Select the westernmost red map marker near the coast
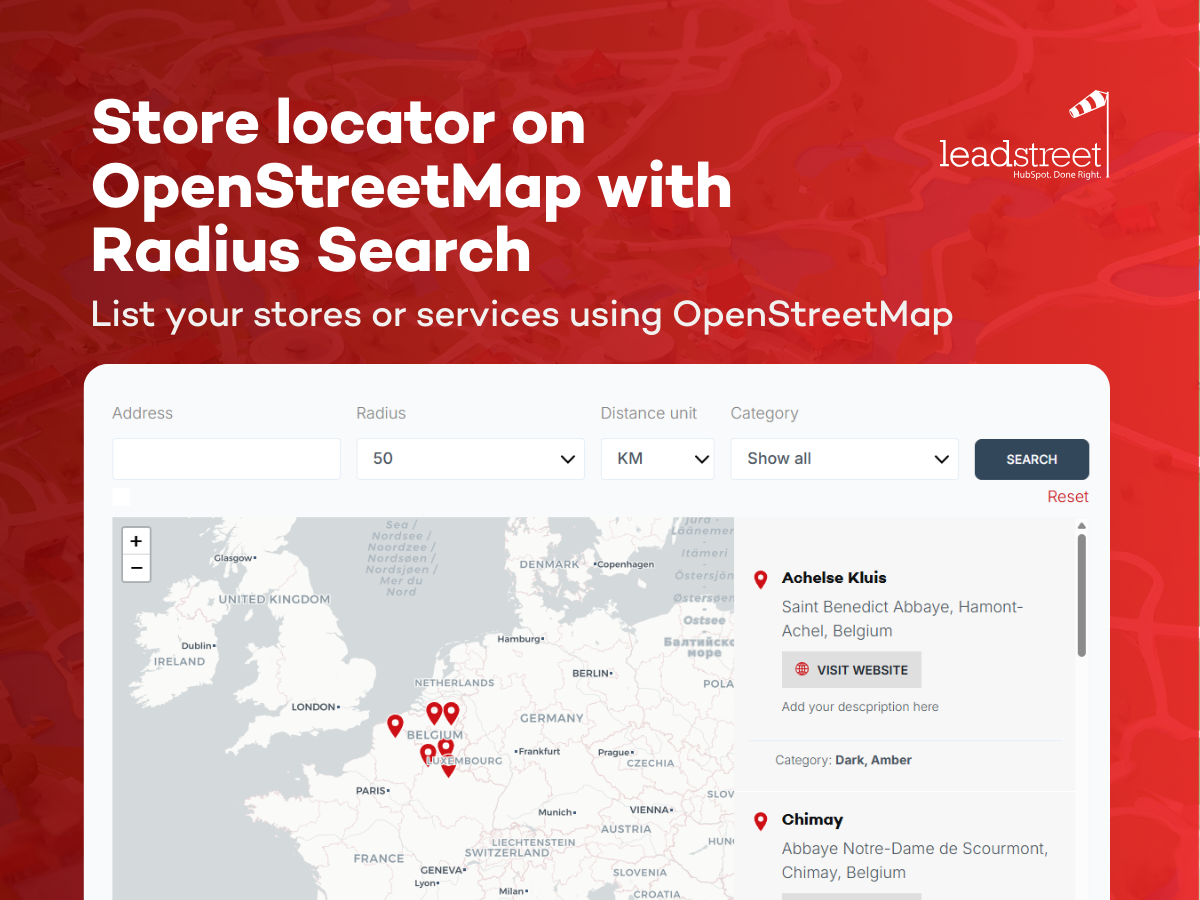 click(395, 726)
